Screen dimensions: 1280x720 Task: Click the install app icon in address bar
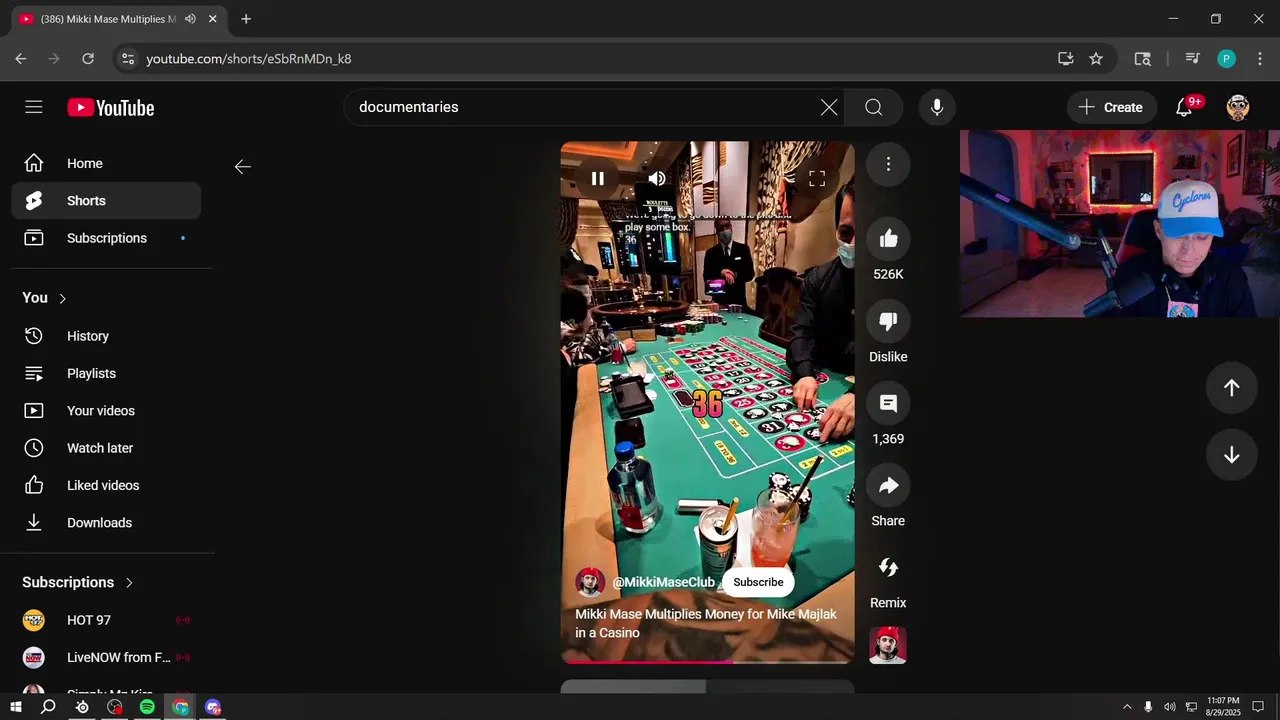point(1066,59)
